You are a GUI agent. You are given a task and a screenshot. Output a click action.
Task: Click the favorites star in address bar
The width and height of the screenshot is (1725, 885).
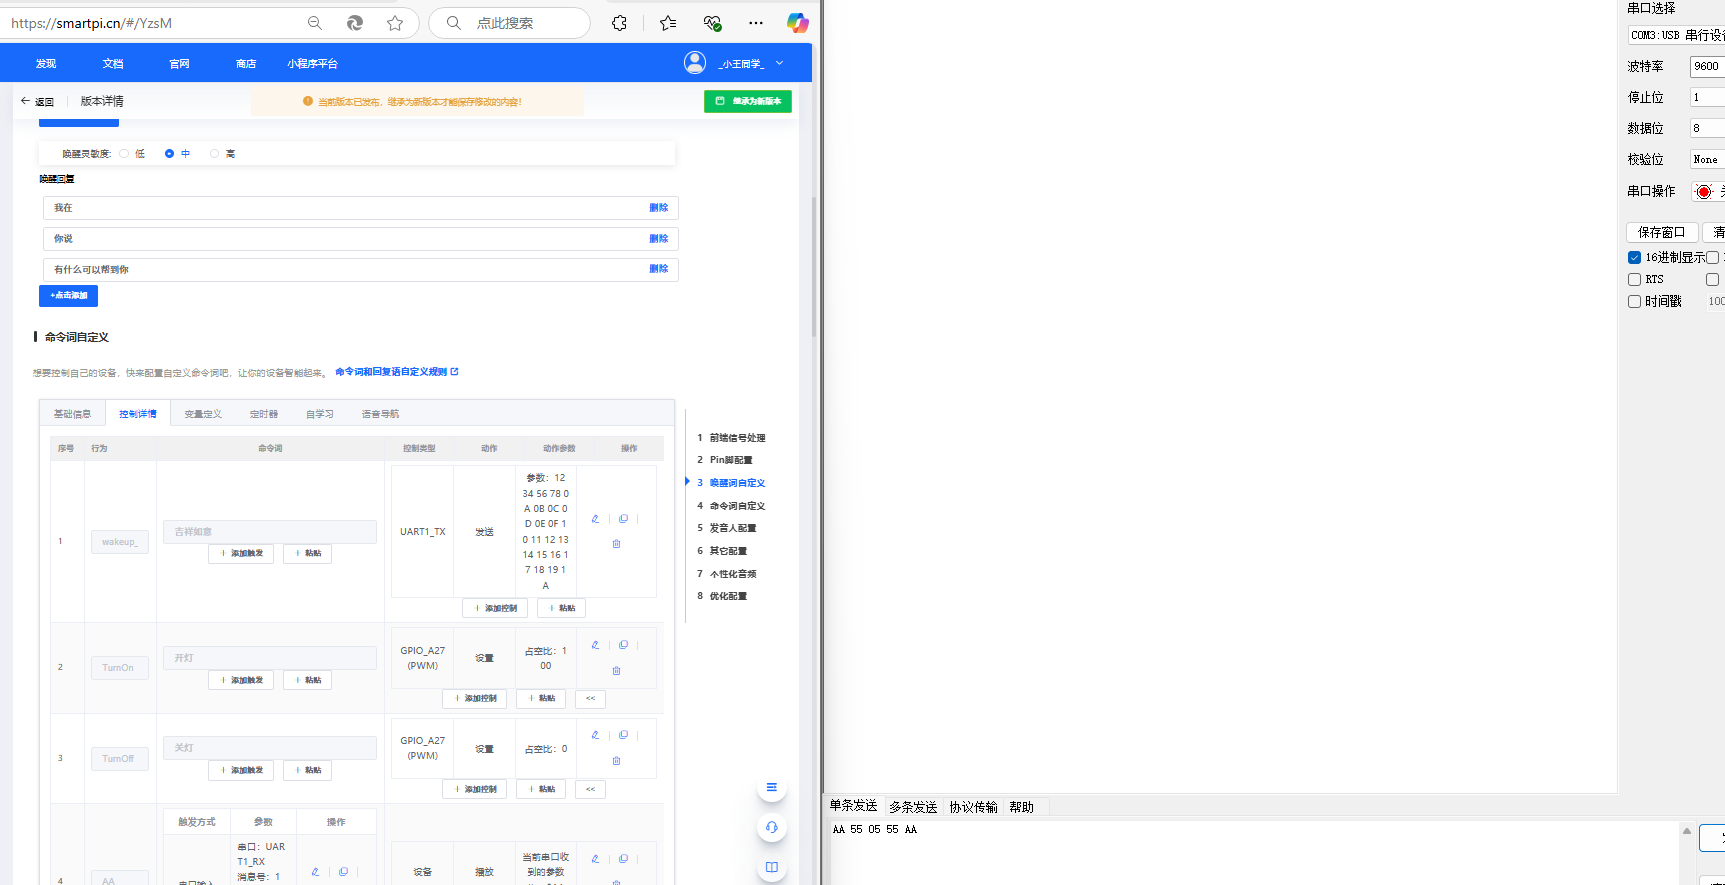(395, 23)
